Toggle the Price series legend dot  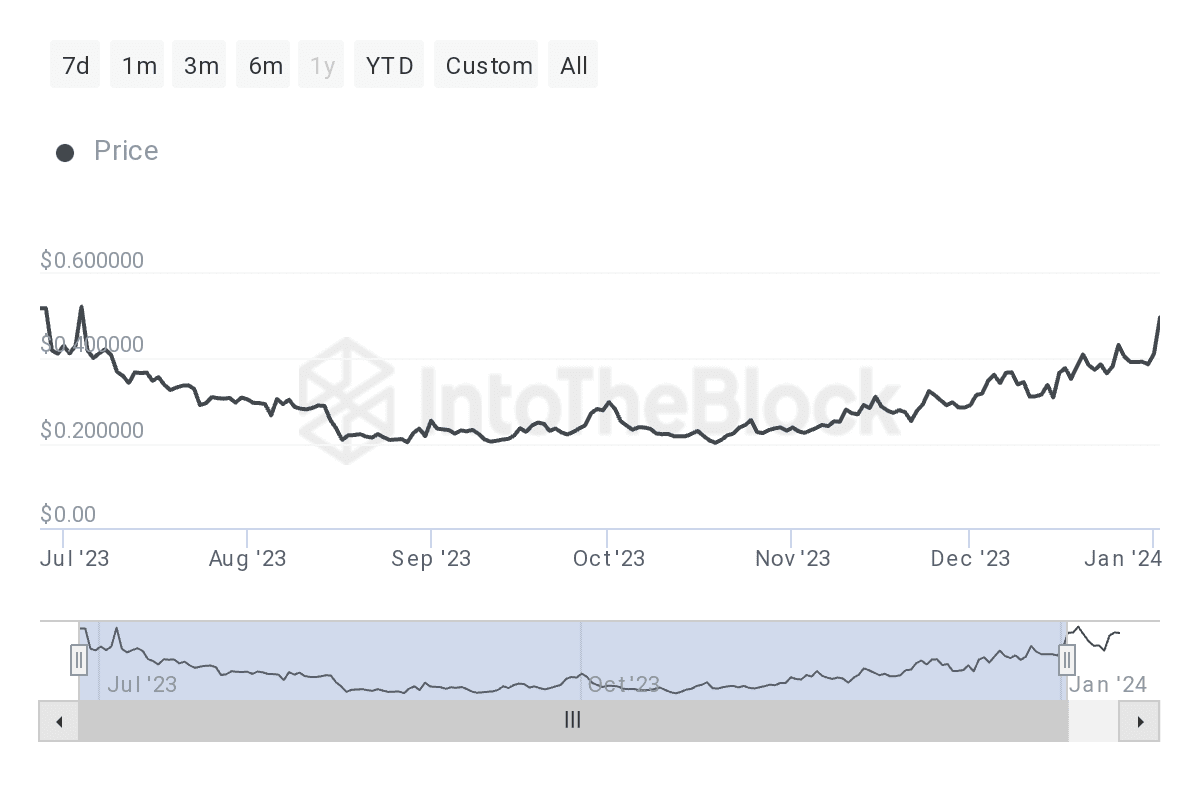(65, 152)
